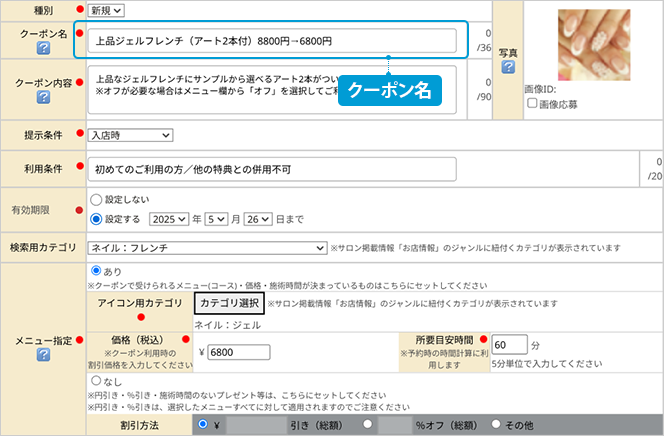Open the help icon under クーポン内容
This screenshot has width=664, height=436.
[43, 97]
